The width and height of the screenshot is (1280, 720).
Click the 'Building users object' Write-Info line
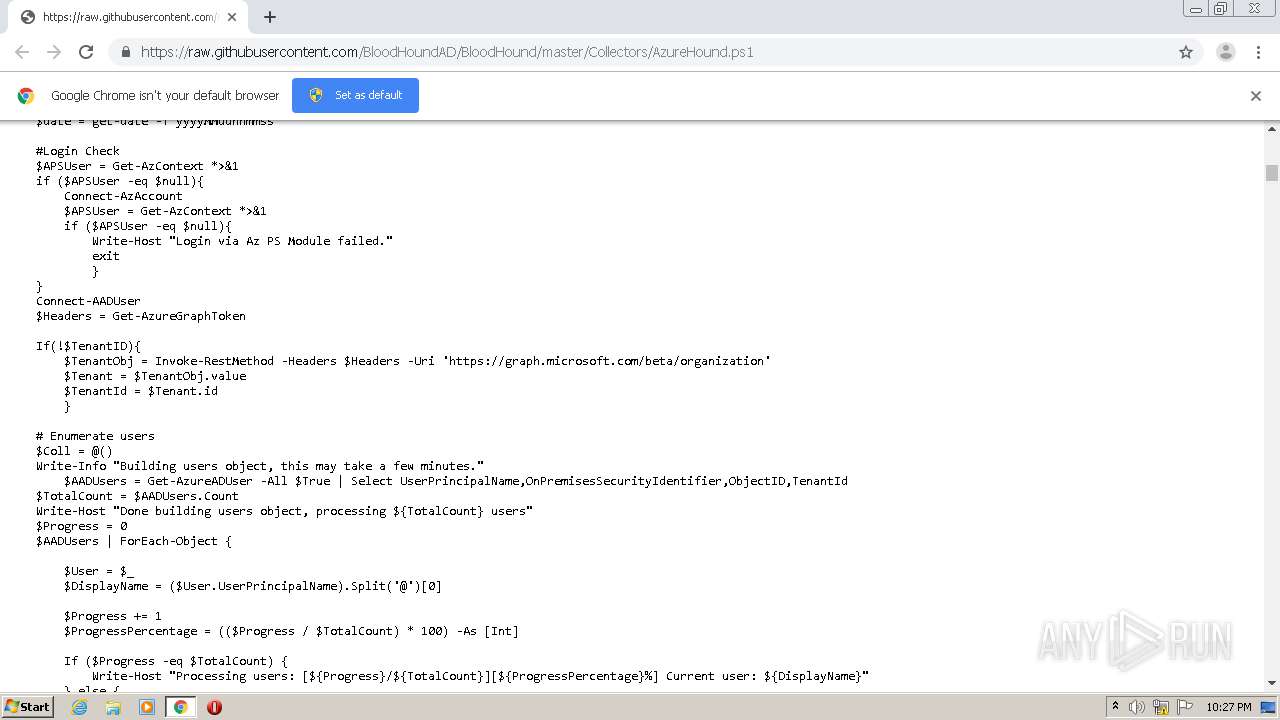coord(260,466)
